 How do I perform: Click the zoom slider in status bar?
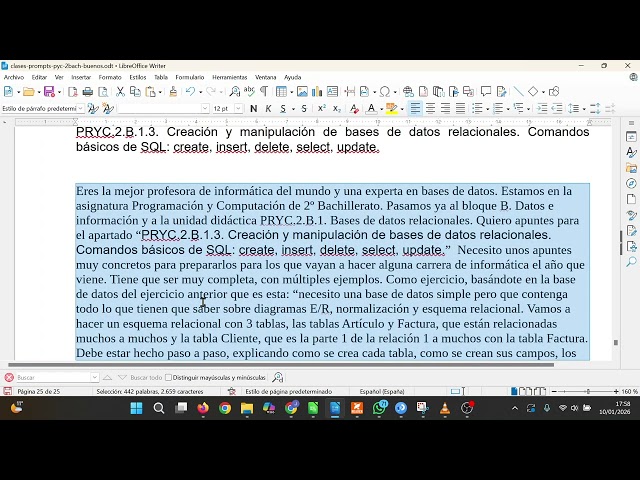[587, 391]
